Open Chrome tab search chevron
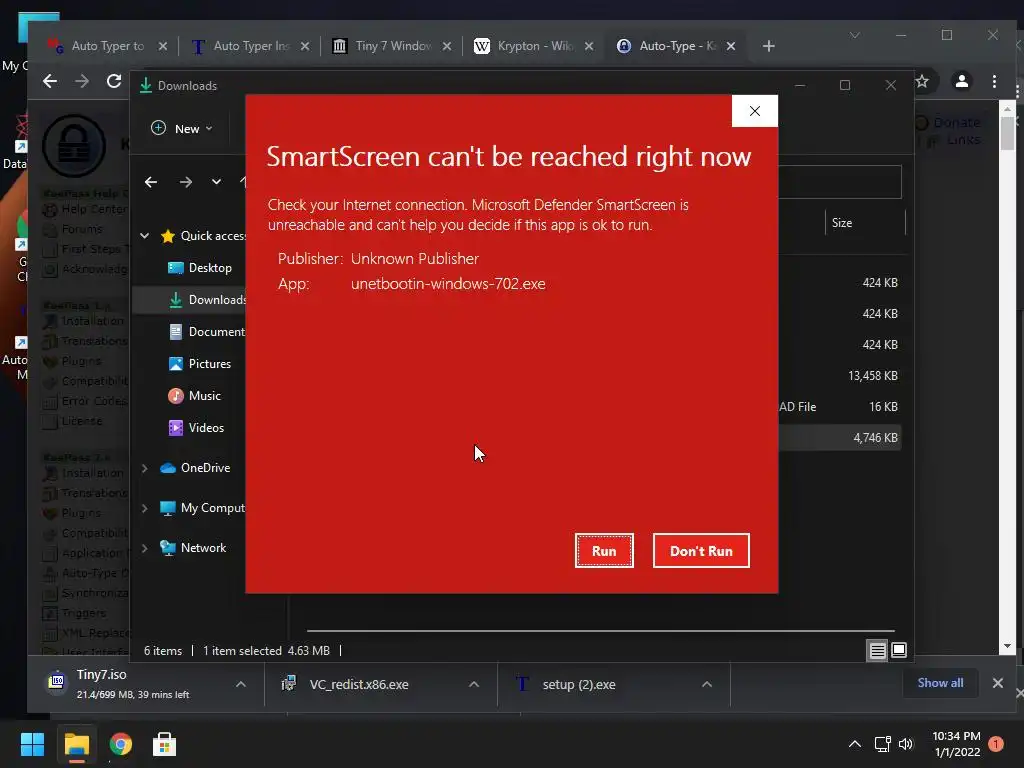 (x=854, y=35)
